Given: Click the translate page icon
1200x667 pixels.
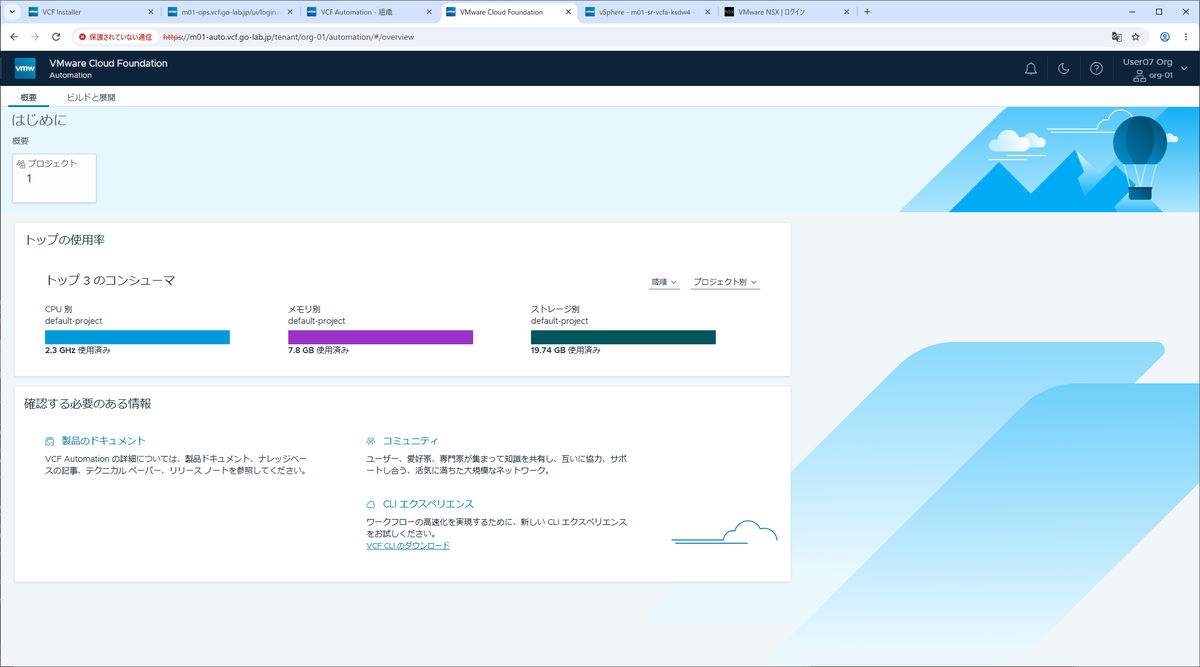Looking at the screenshot, I should tap(1117, 36).
